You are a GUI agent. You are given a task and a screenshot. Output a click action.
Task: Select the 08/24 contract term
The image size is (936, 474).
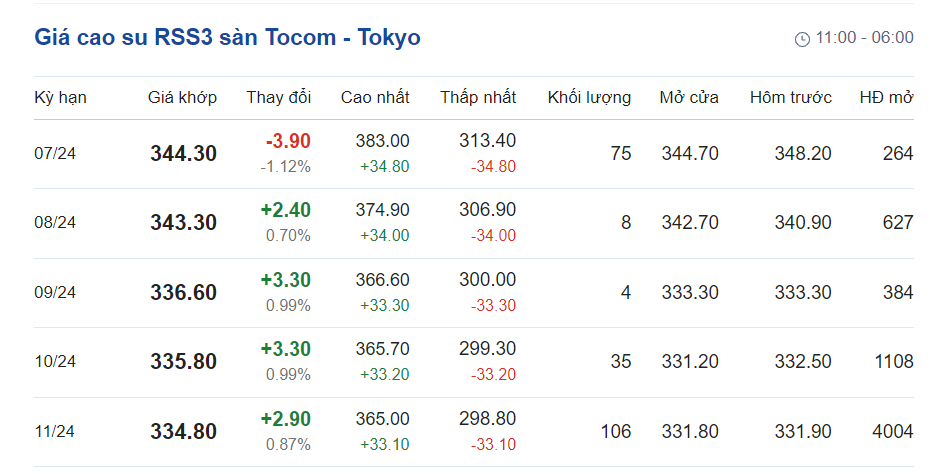coord(55,222)
